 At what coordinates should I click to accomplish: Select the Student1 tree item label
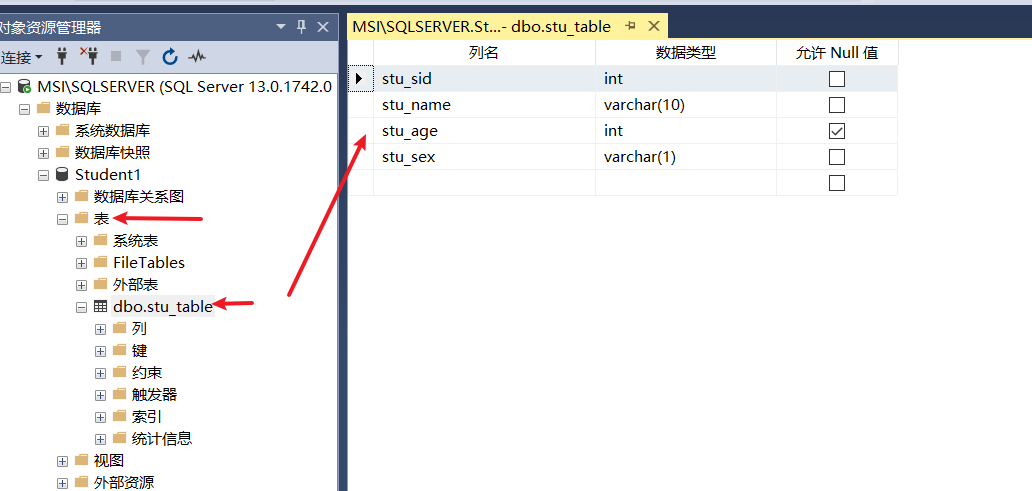[108, 174]
